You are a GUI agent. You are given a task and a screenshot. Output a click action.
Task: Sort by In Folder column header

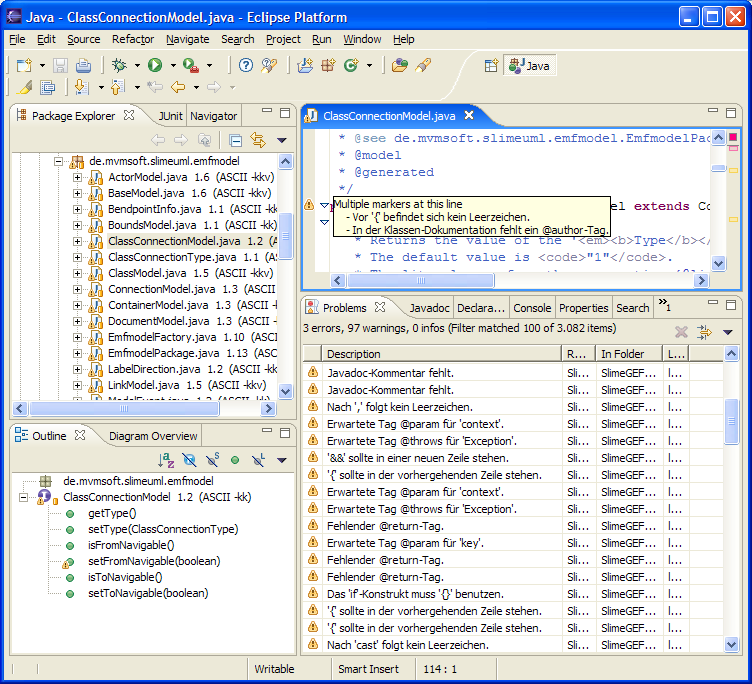[628, 354]
